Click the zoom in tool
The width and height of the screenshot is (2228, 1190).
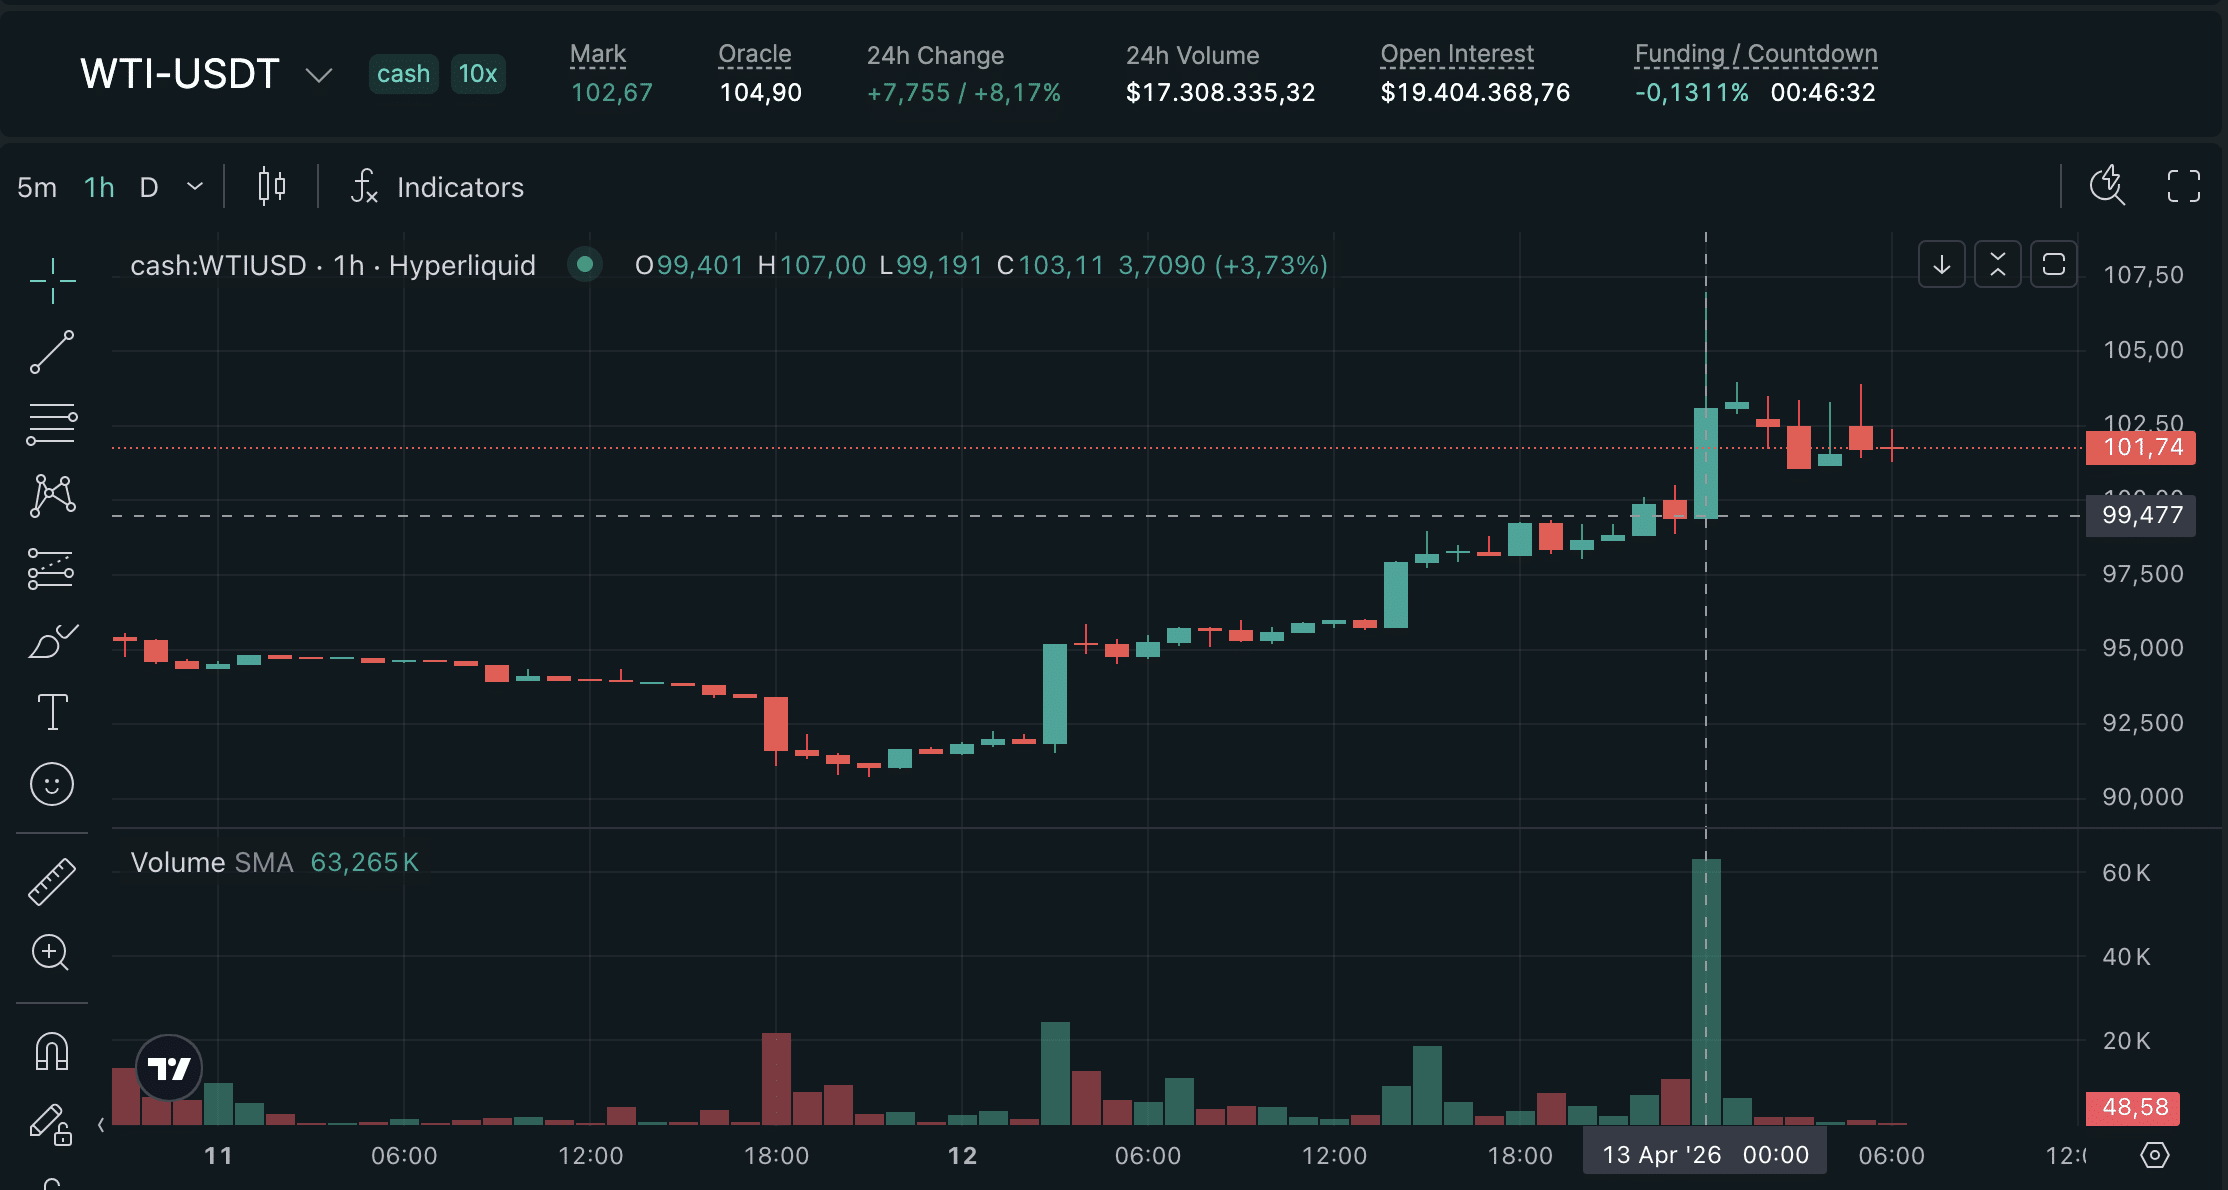(52, 953)
